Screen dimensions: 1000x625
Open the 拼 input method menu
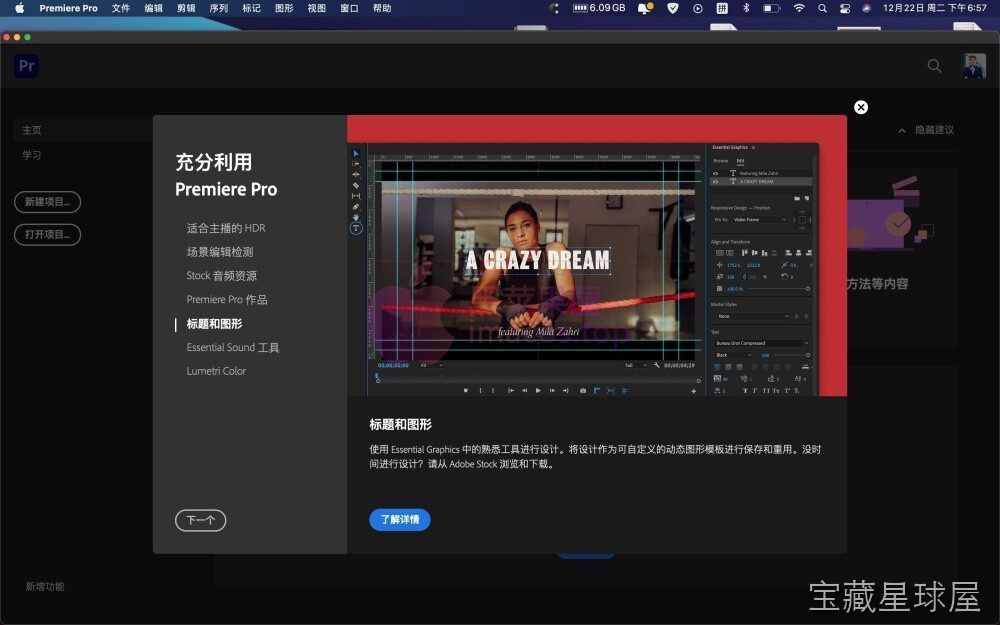pos(722,8)
